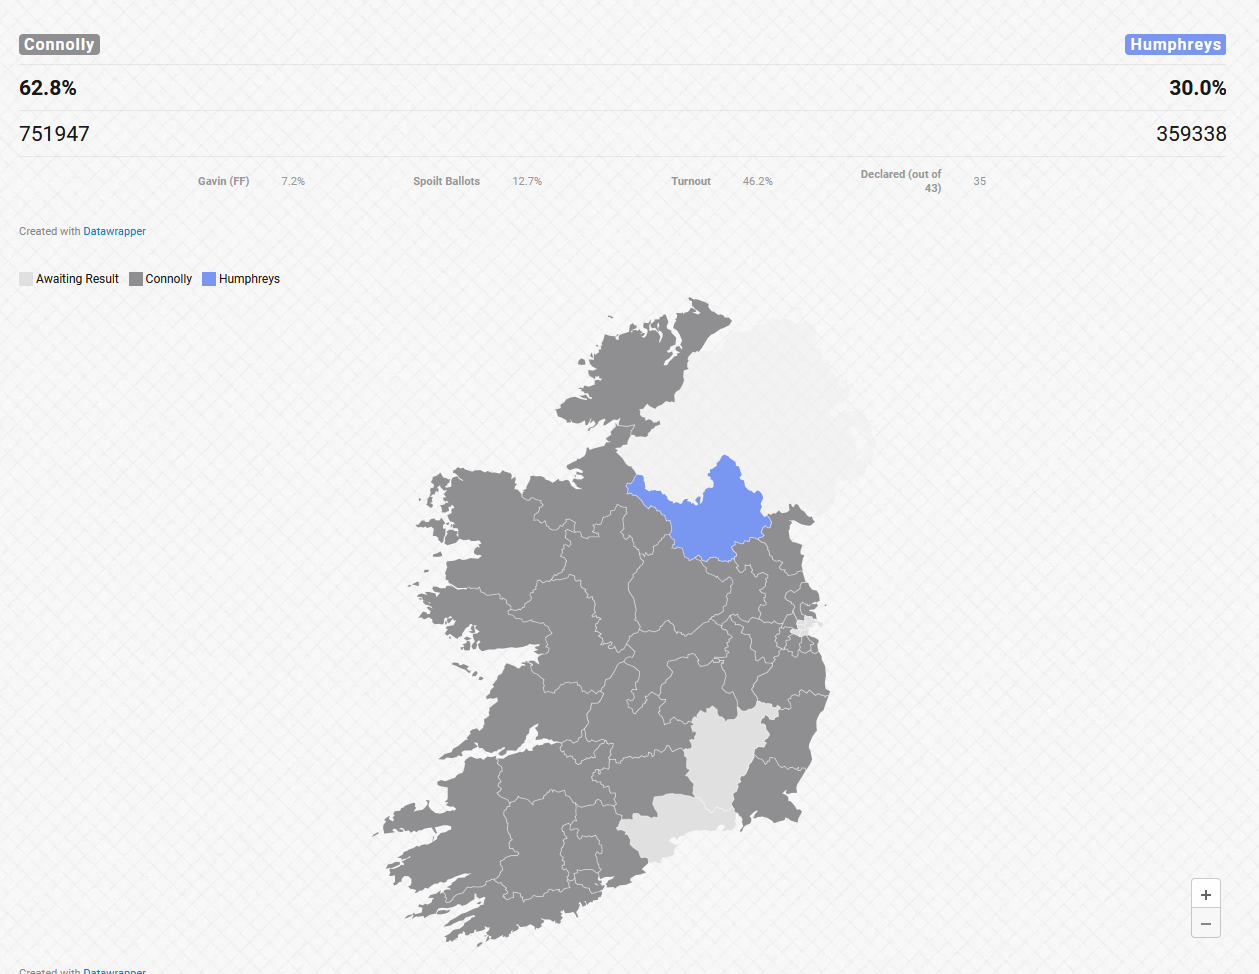This screenshot has height=974, width=1259.
Task: Click the grey Connolly legend swatch
Action: pyautogui.click(x=136, y=279)
